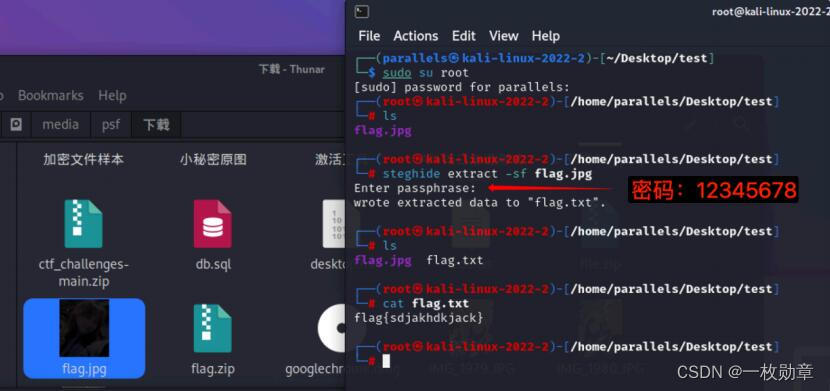This screenshot has width=830, height=391.
Task: Open the terminal Edit menu
Action: [463, 36]
